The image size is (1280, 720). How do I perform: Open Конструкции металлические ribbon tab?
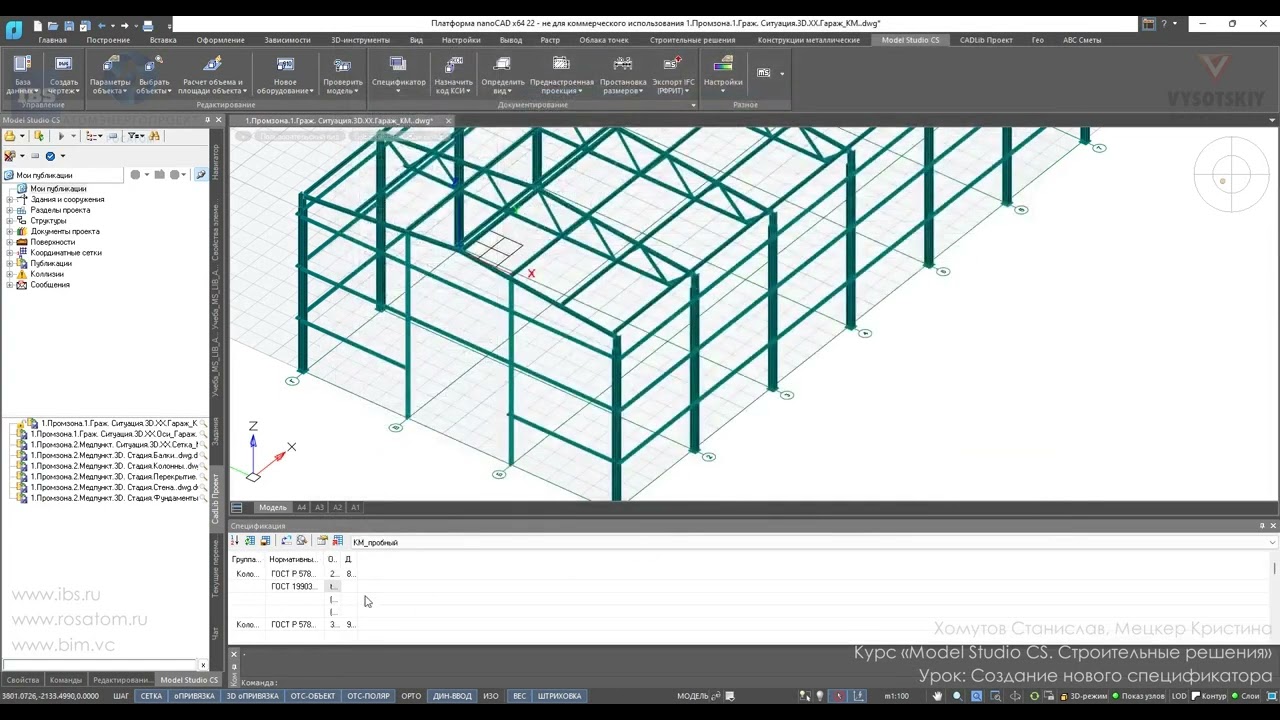click(x=808, y=40)
